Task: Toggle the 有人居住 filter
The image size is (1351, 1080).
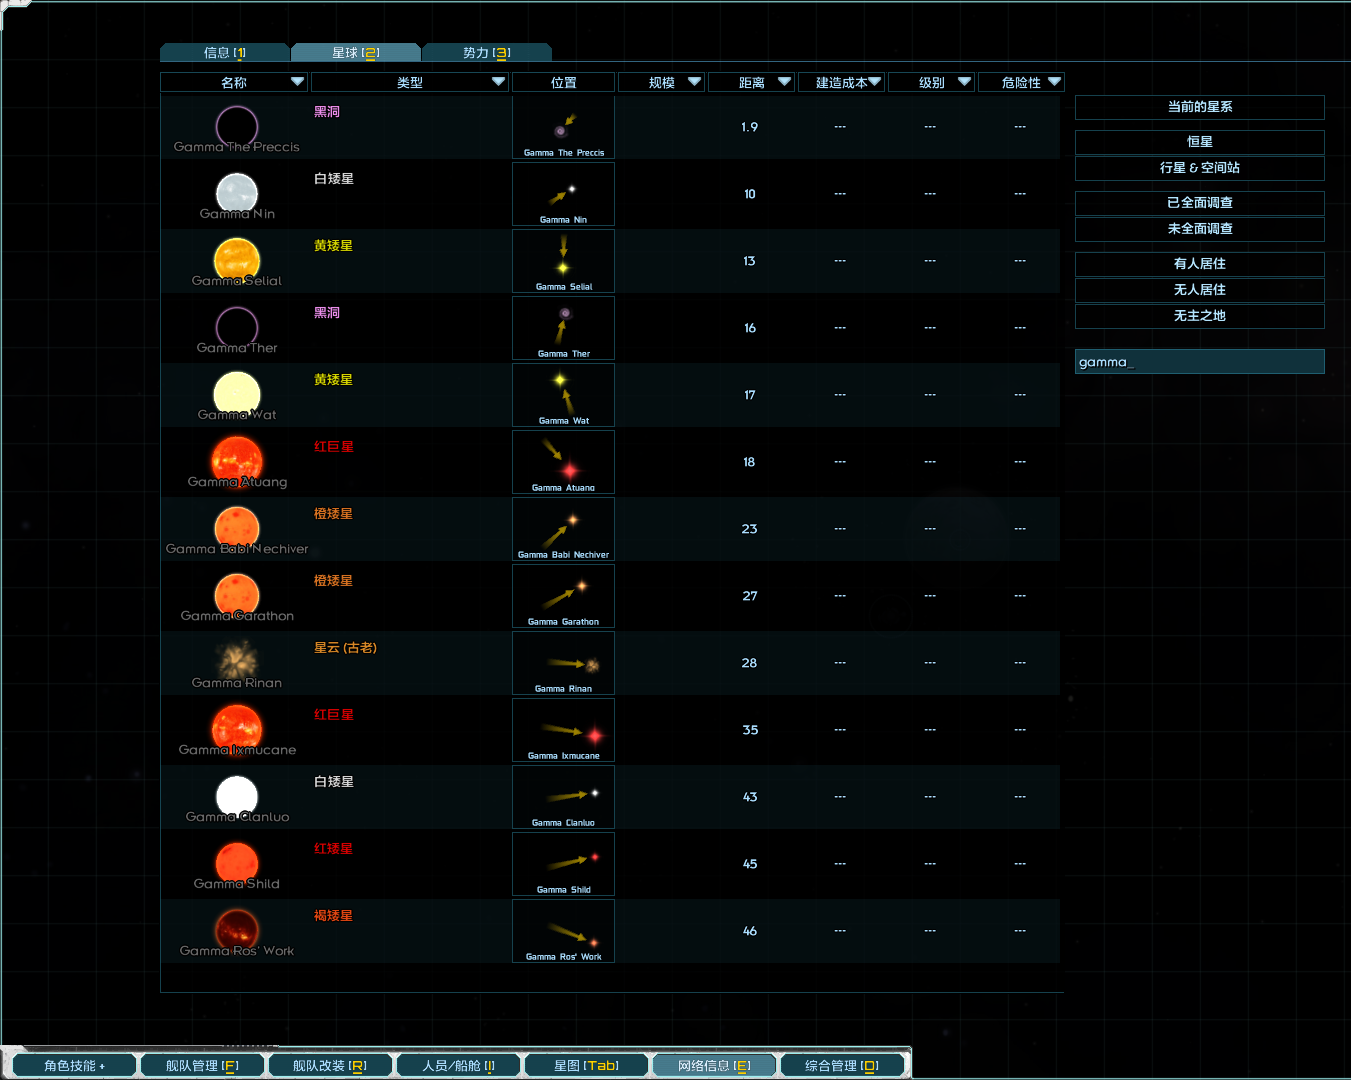Action: [x=1199, y=263]
